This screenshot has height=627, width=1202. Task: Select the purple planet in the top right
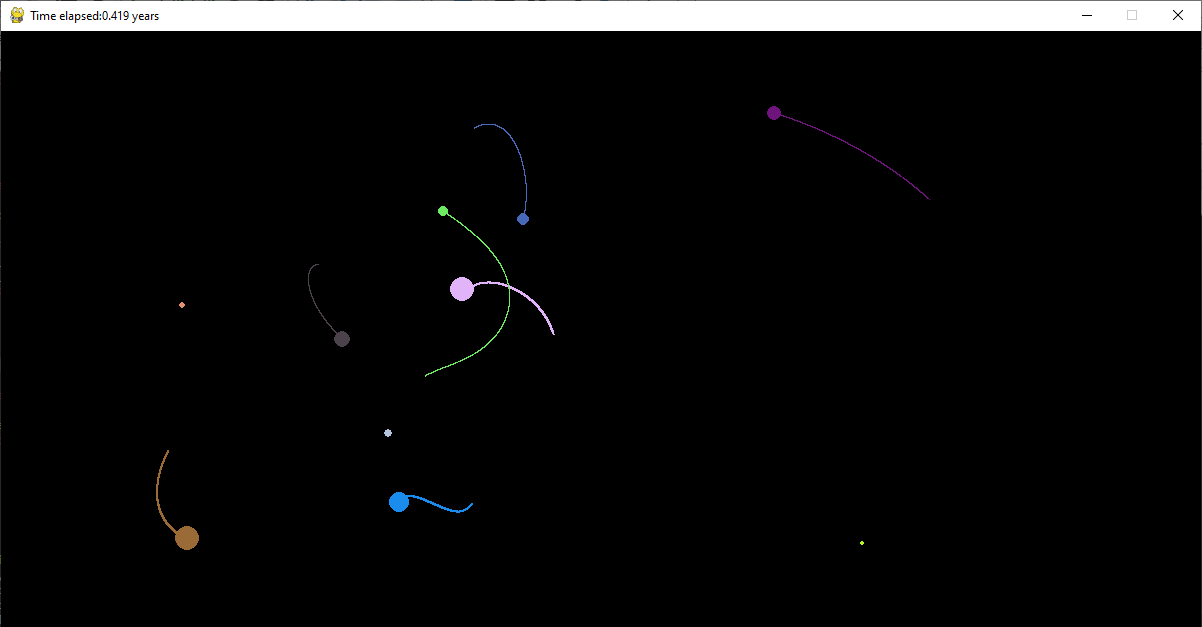click(x=773, y=112)
